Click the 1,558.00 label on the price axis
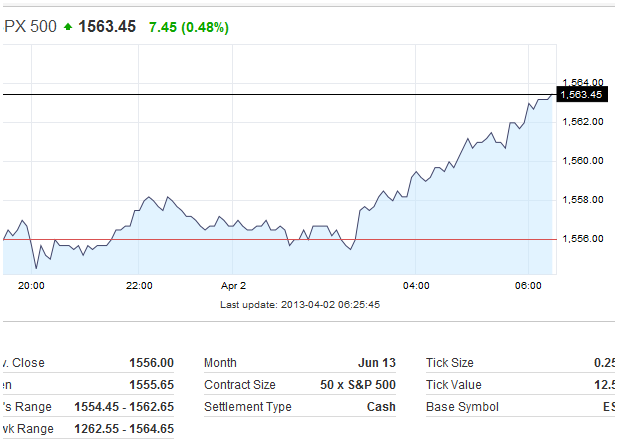 point(581,199)
